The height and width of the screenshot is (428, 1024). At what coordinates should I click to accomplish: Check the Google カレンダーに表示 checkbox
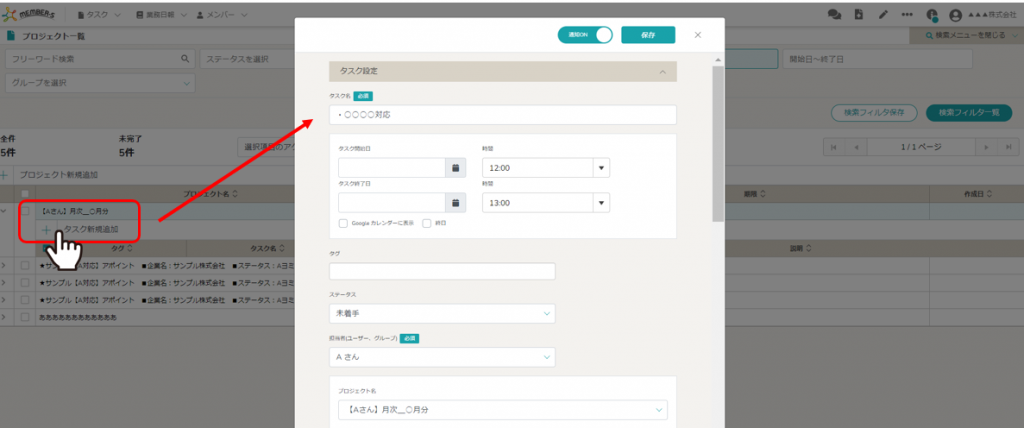[x=343, y=223]
